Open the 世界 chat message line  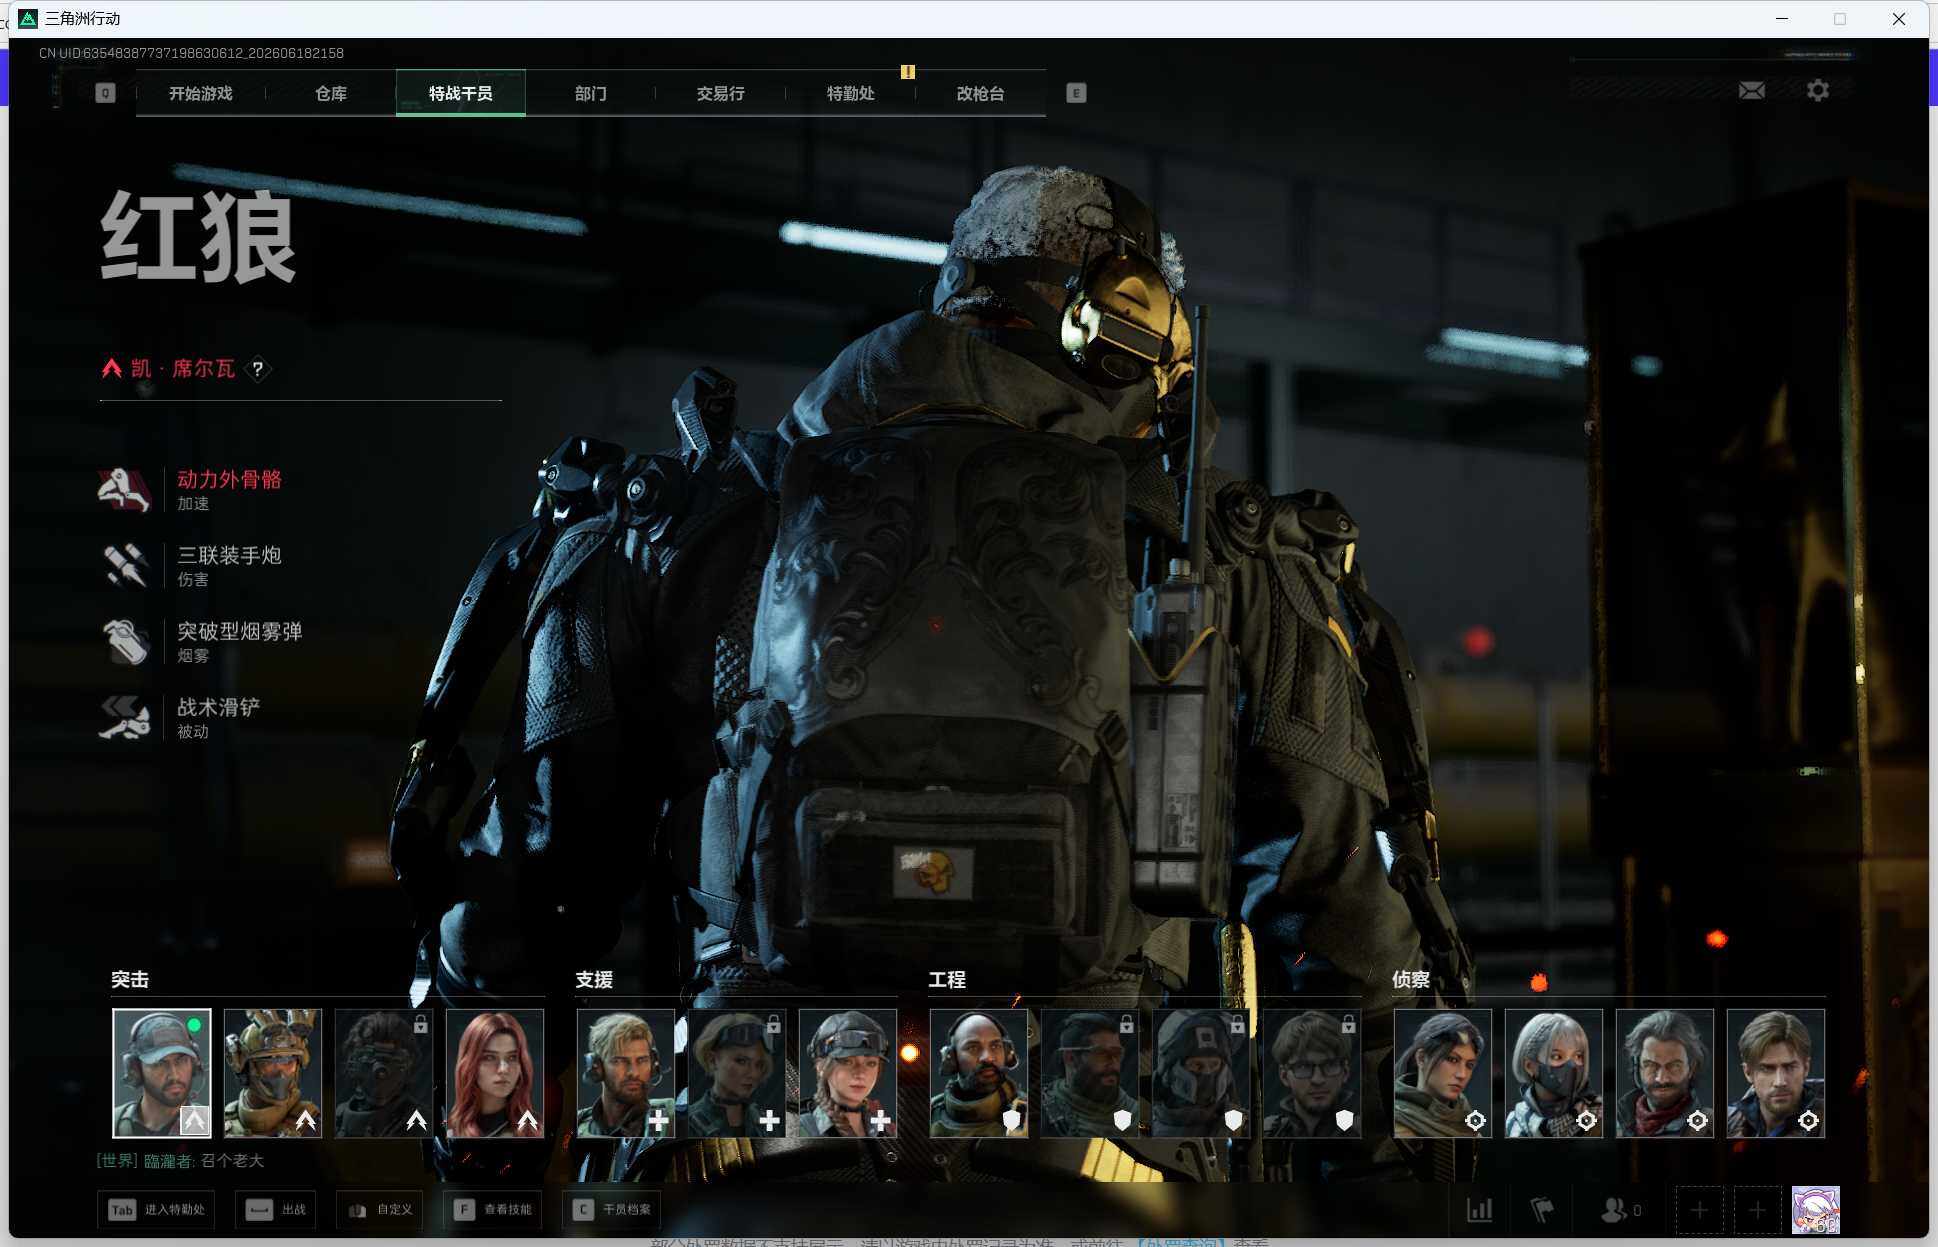(180, 1161)
